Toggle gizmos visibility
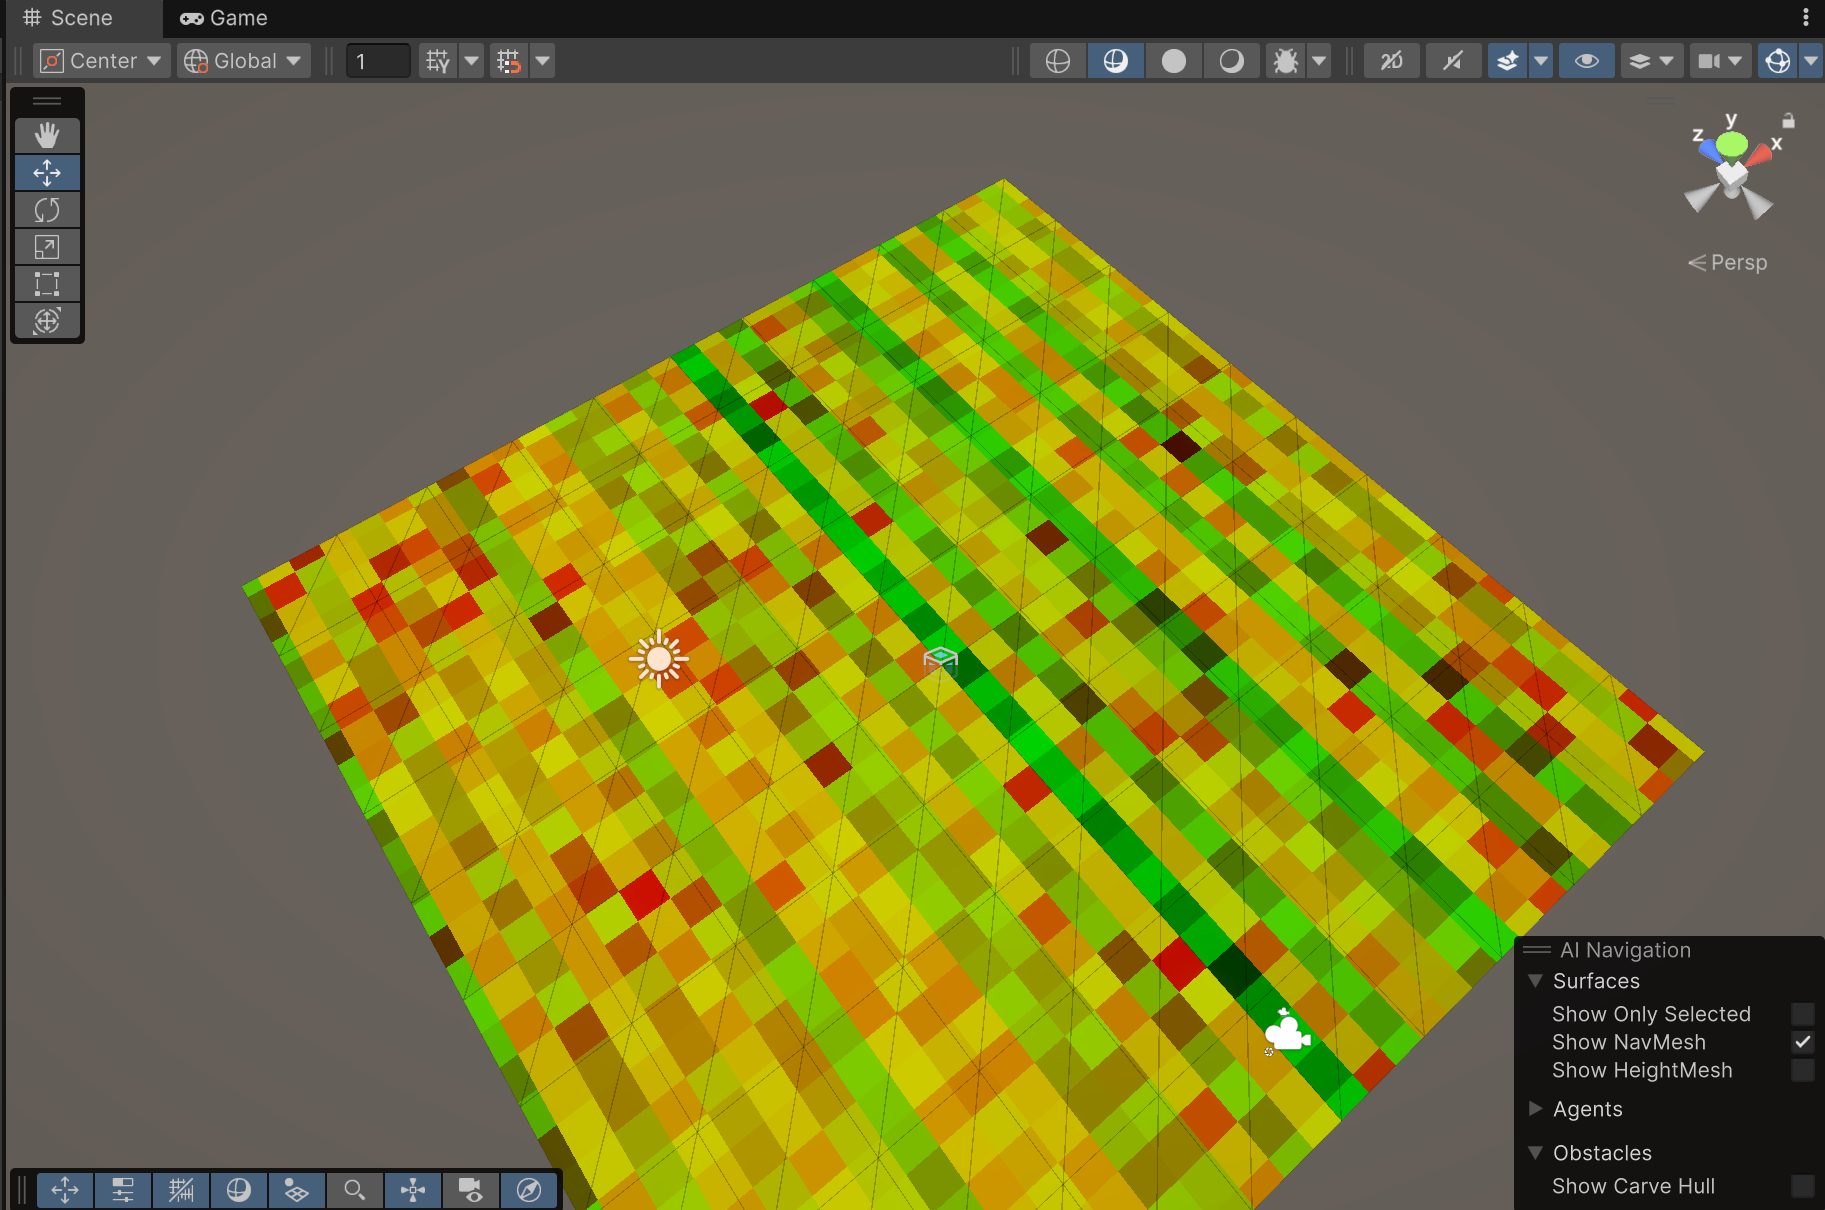Image resolution: width=1825 pixels, height=1210 pixels. tap(1778, 61)
